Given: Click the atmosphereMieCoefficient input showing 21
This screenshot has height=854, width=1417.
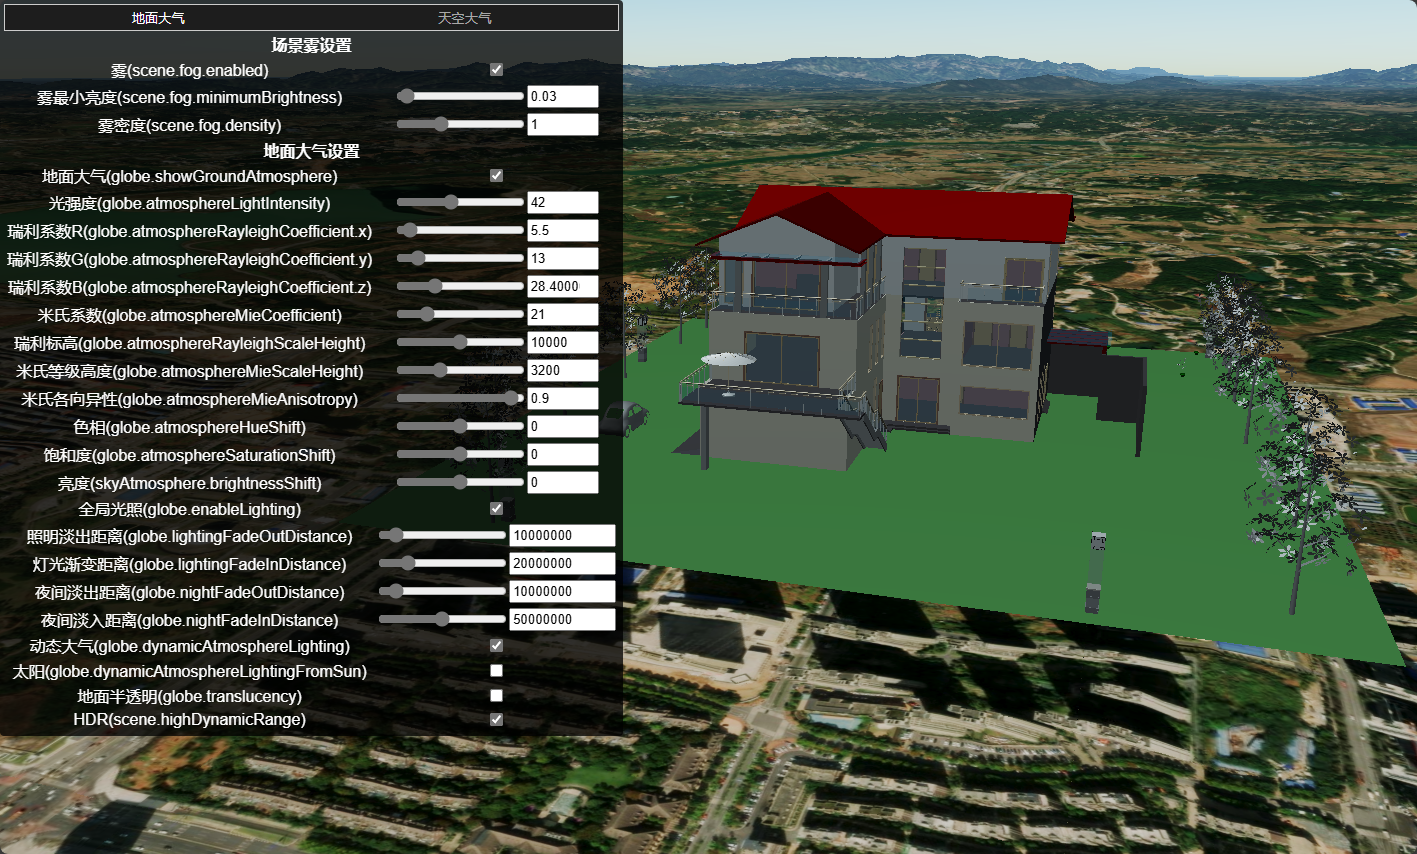Looking at the screenshot, I should tap(562, 315).
